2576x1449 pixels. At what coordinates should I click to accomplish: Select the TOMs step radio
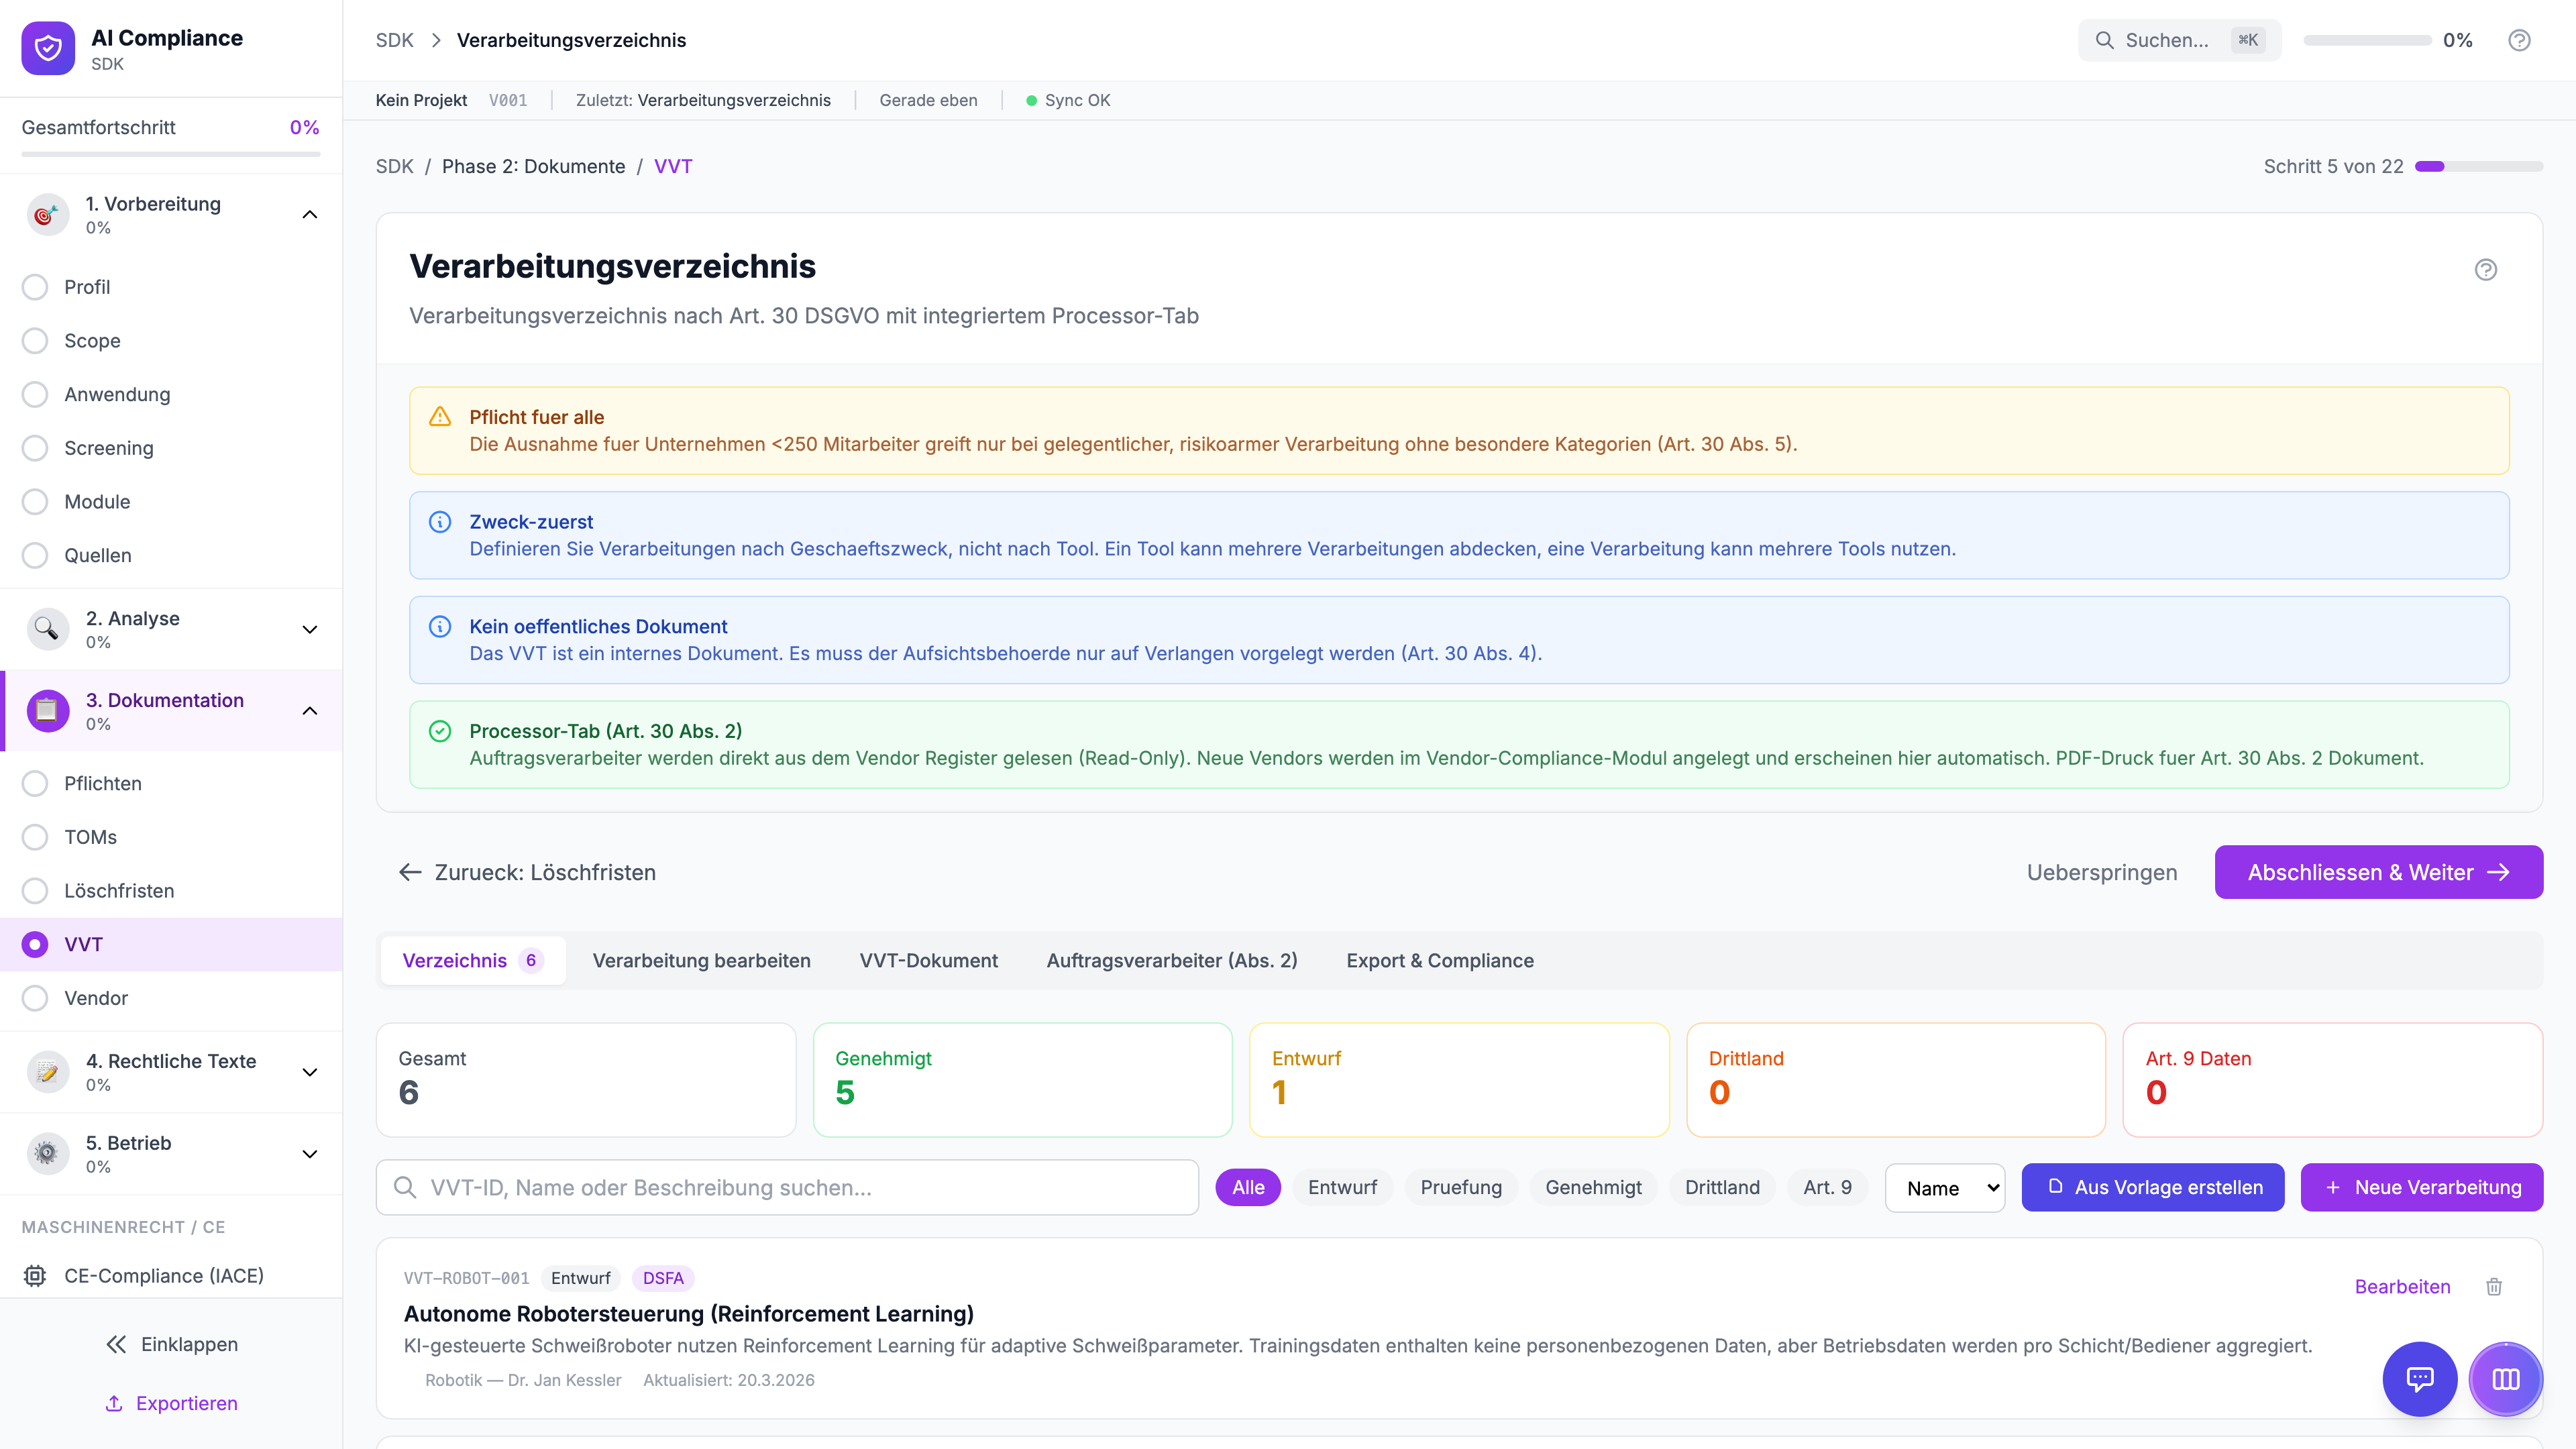click(x=35, y=837)
